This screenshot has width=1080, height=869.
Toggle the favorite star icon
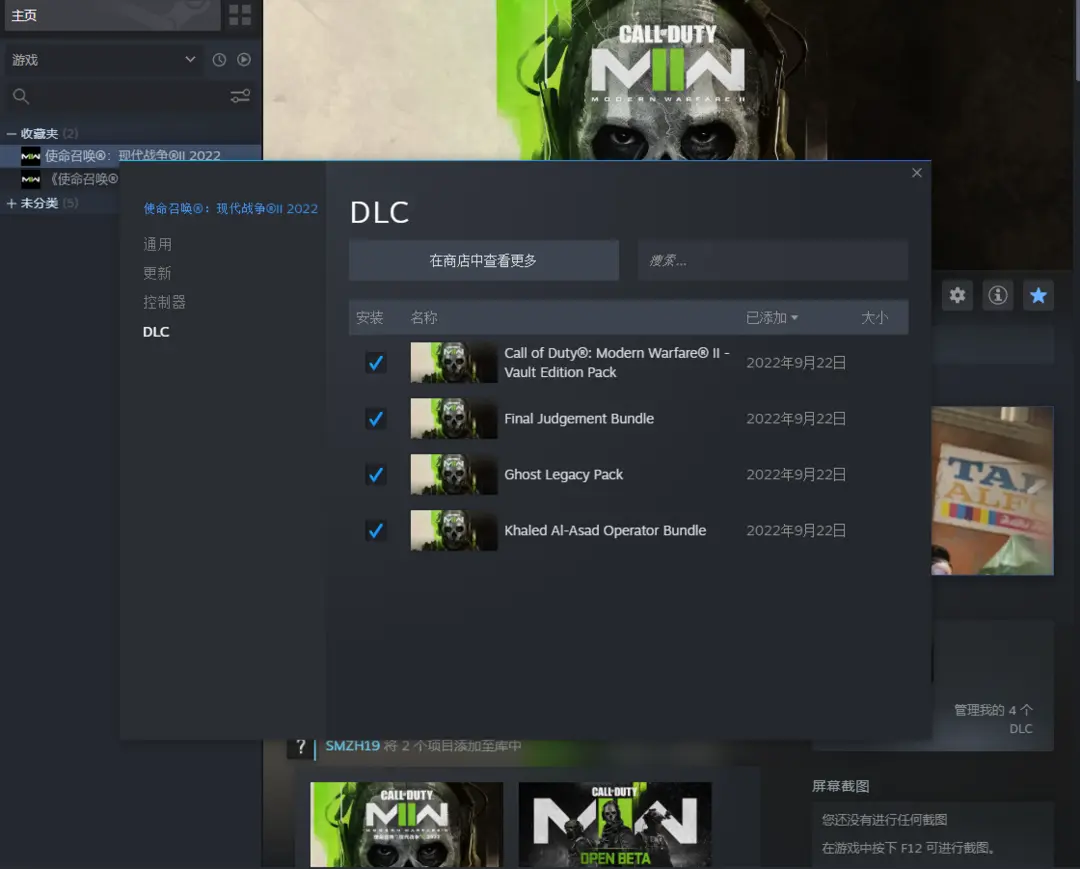point(1038,295)
